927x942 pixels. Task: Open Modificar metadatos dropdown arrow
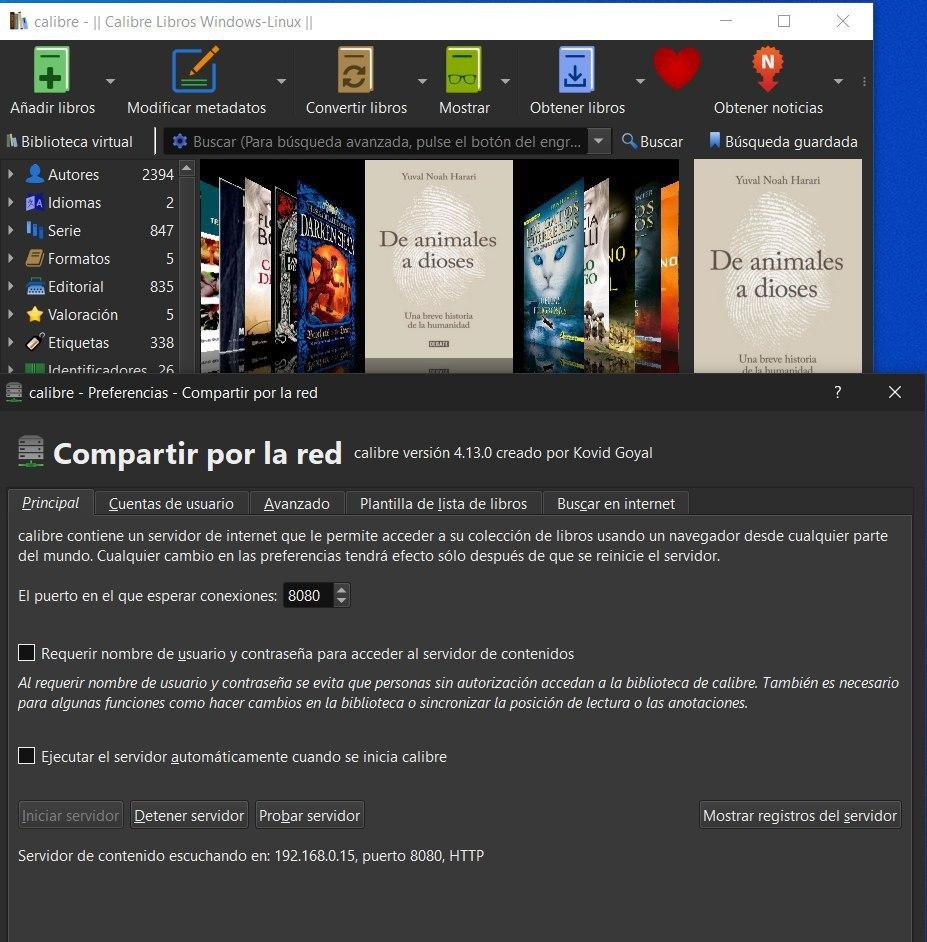coord(281,81)
